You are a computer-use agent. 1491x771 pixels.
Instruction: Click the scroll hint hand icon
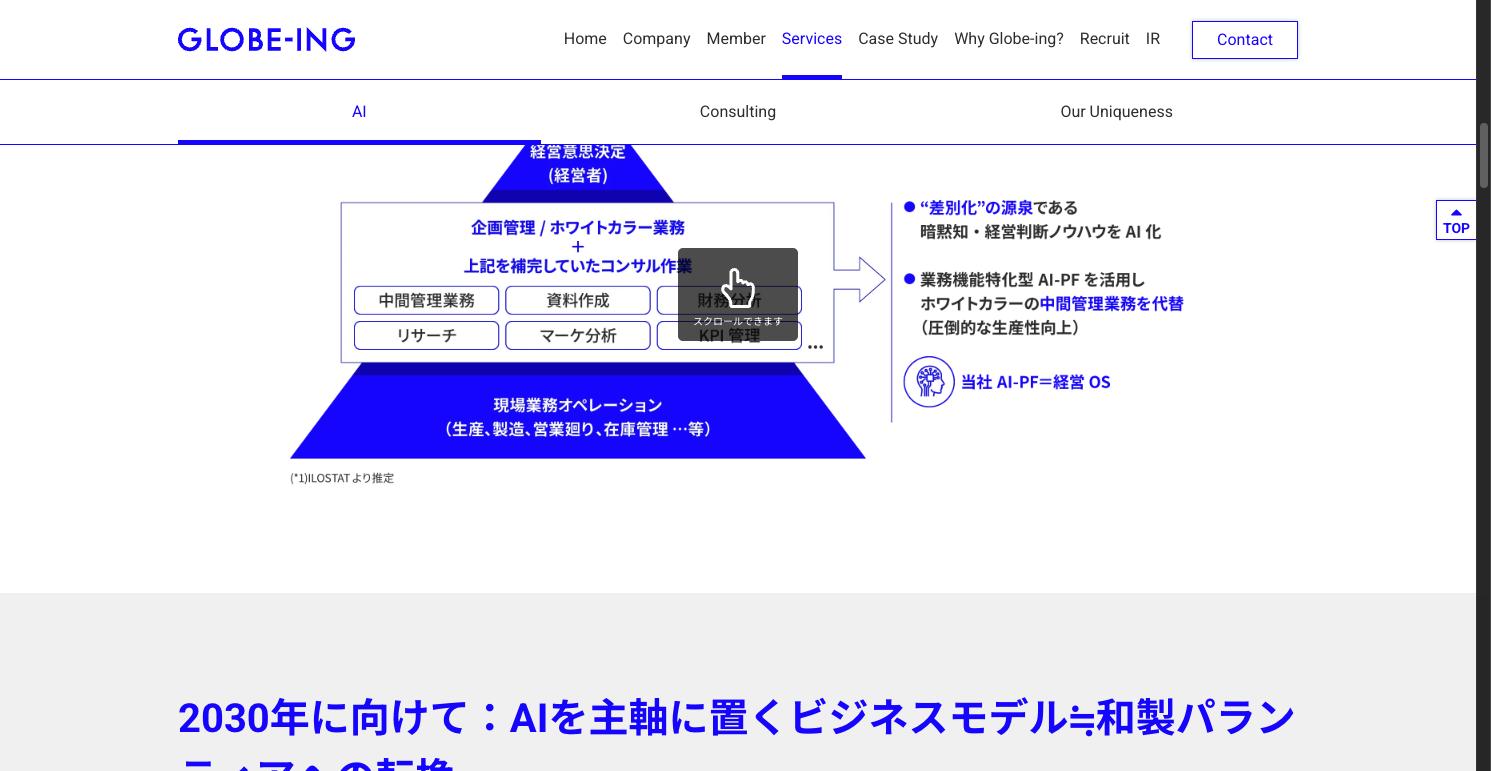click(x=738, y=288)
